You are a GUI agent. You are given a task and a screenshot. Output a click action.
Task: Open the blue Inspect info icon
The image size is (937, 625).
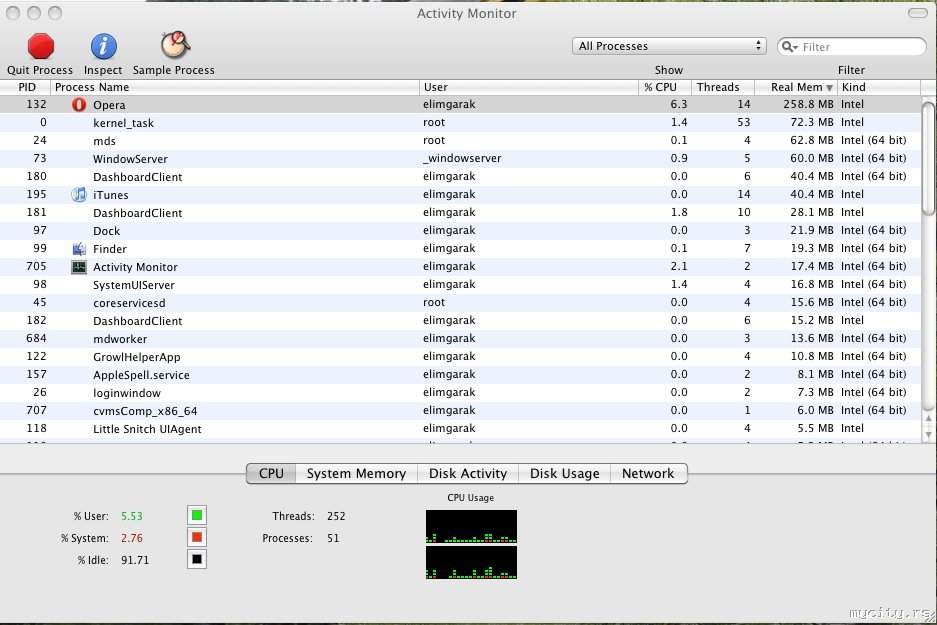[x=103, y=46]
